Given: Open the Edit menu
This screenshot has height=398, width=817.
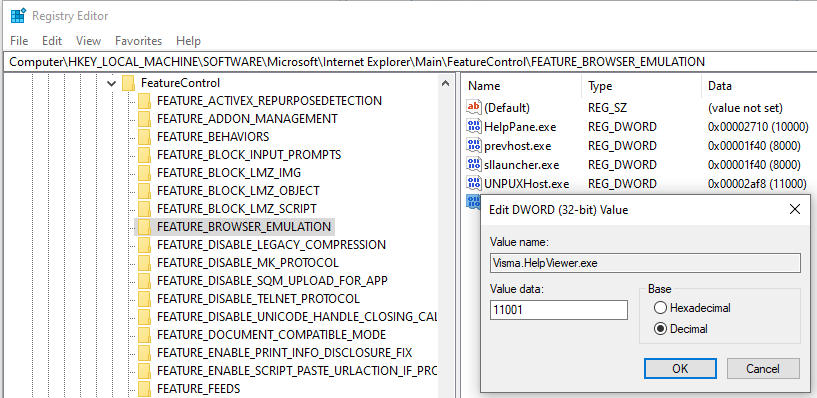Looking at the screenshot, I should point(52,41).
